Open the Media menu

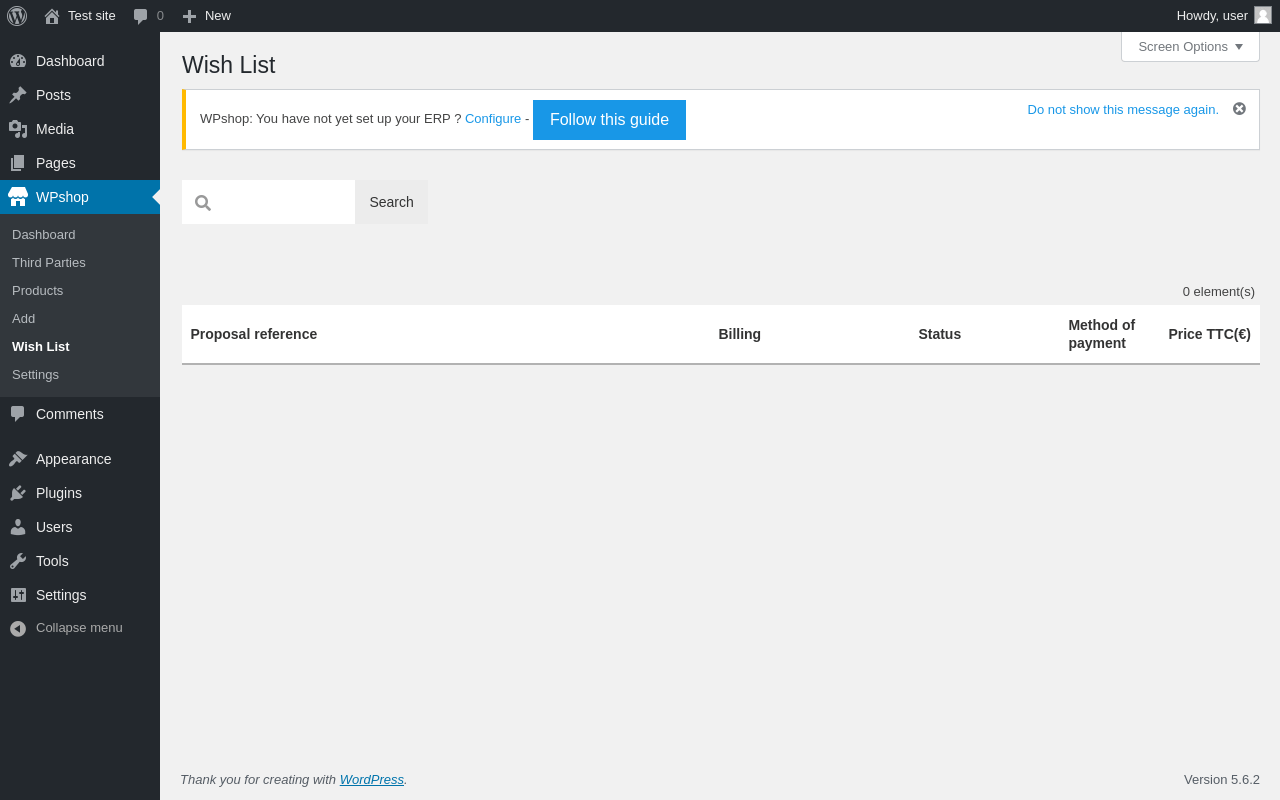coord(80,129)
